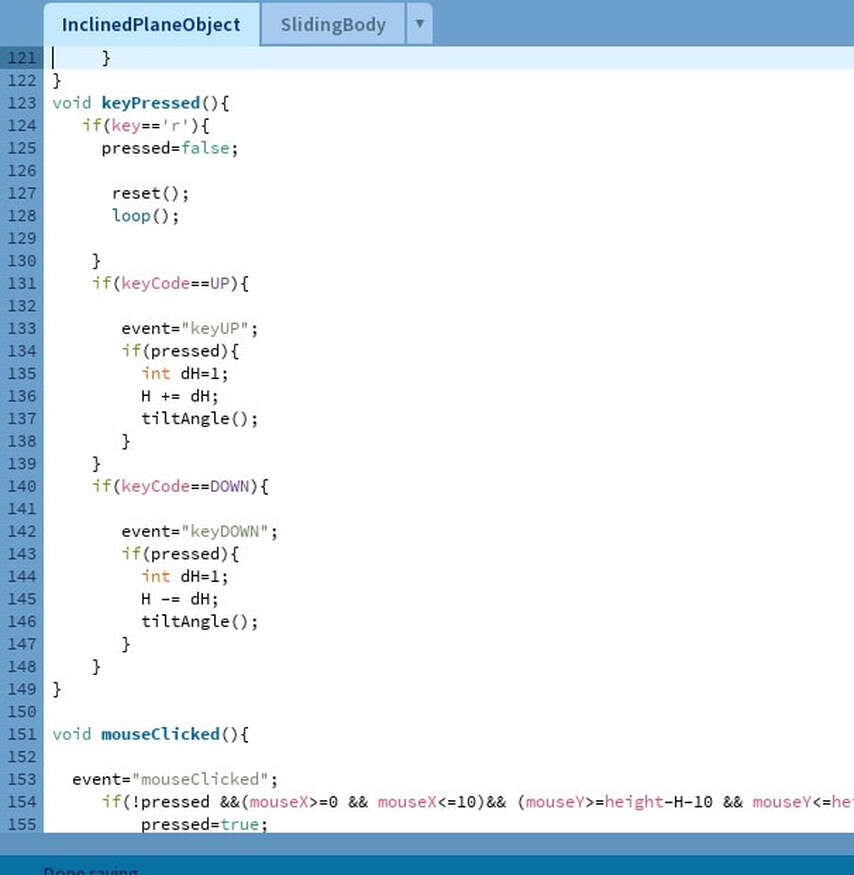Switch to the SlidingBody tab
This screenshot has width=854, height=875.
333,25
